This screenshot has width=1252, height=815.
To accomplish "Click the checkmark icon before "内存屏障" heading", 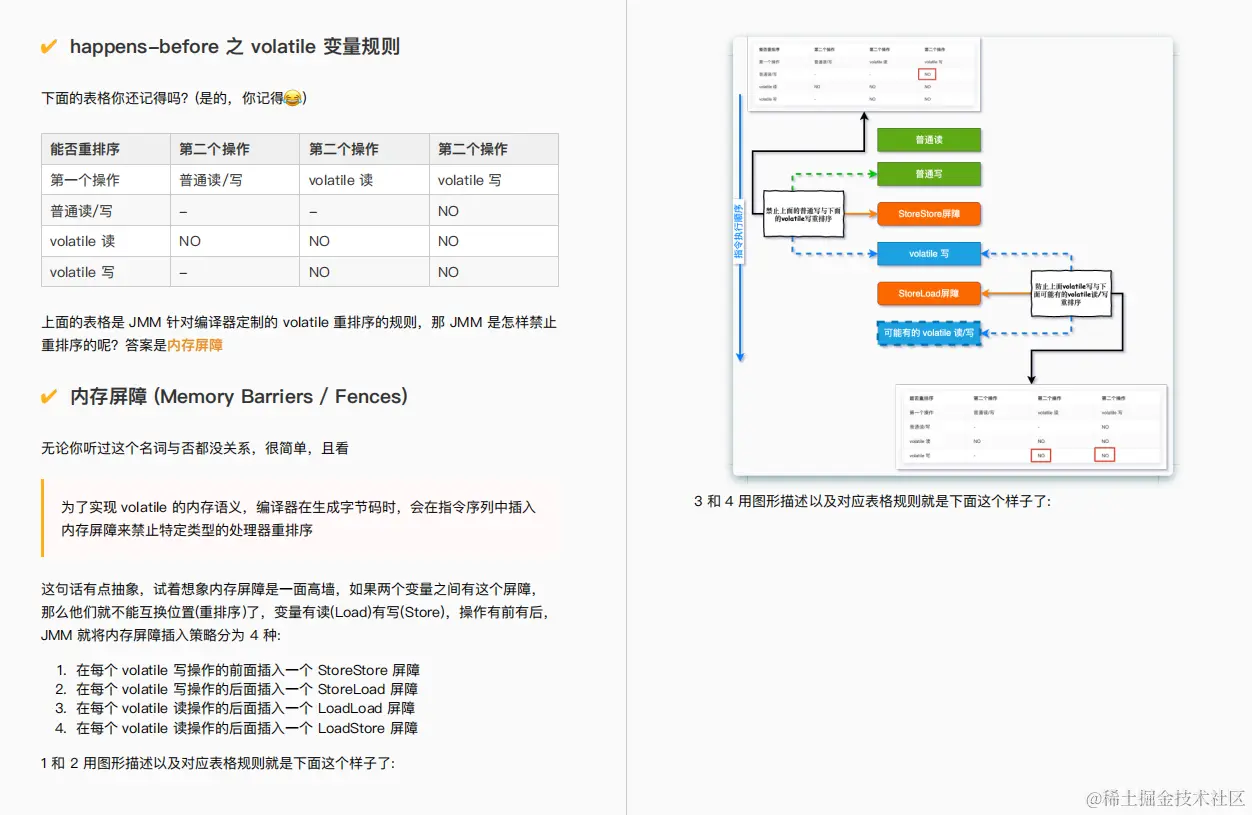I will (48, 396).
